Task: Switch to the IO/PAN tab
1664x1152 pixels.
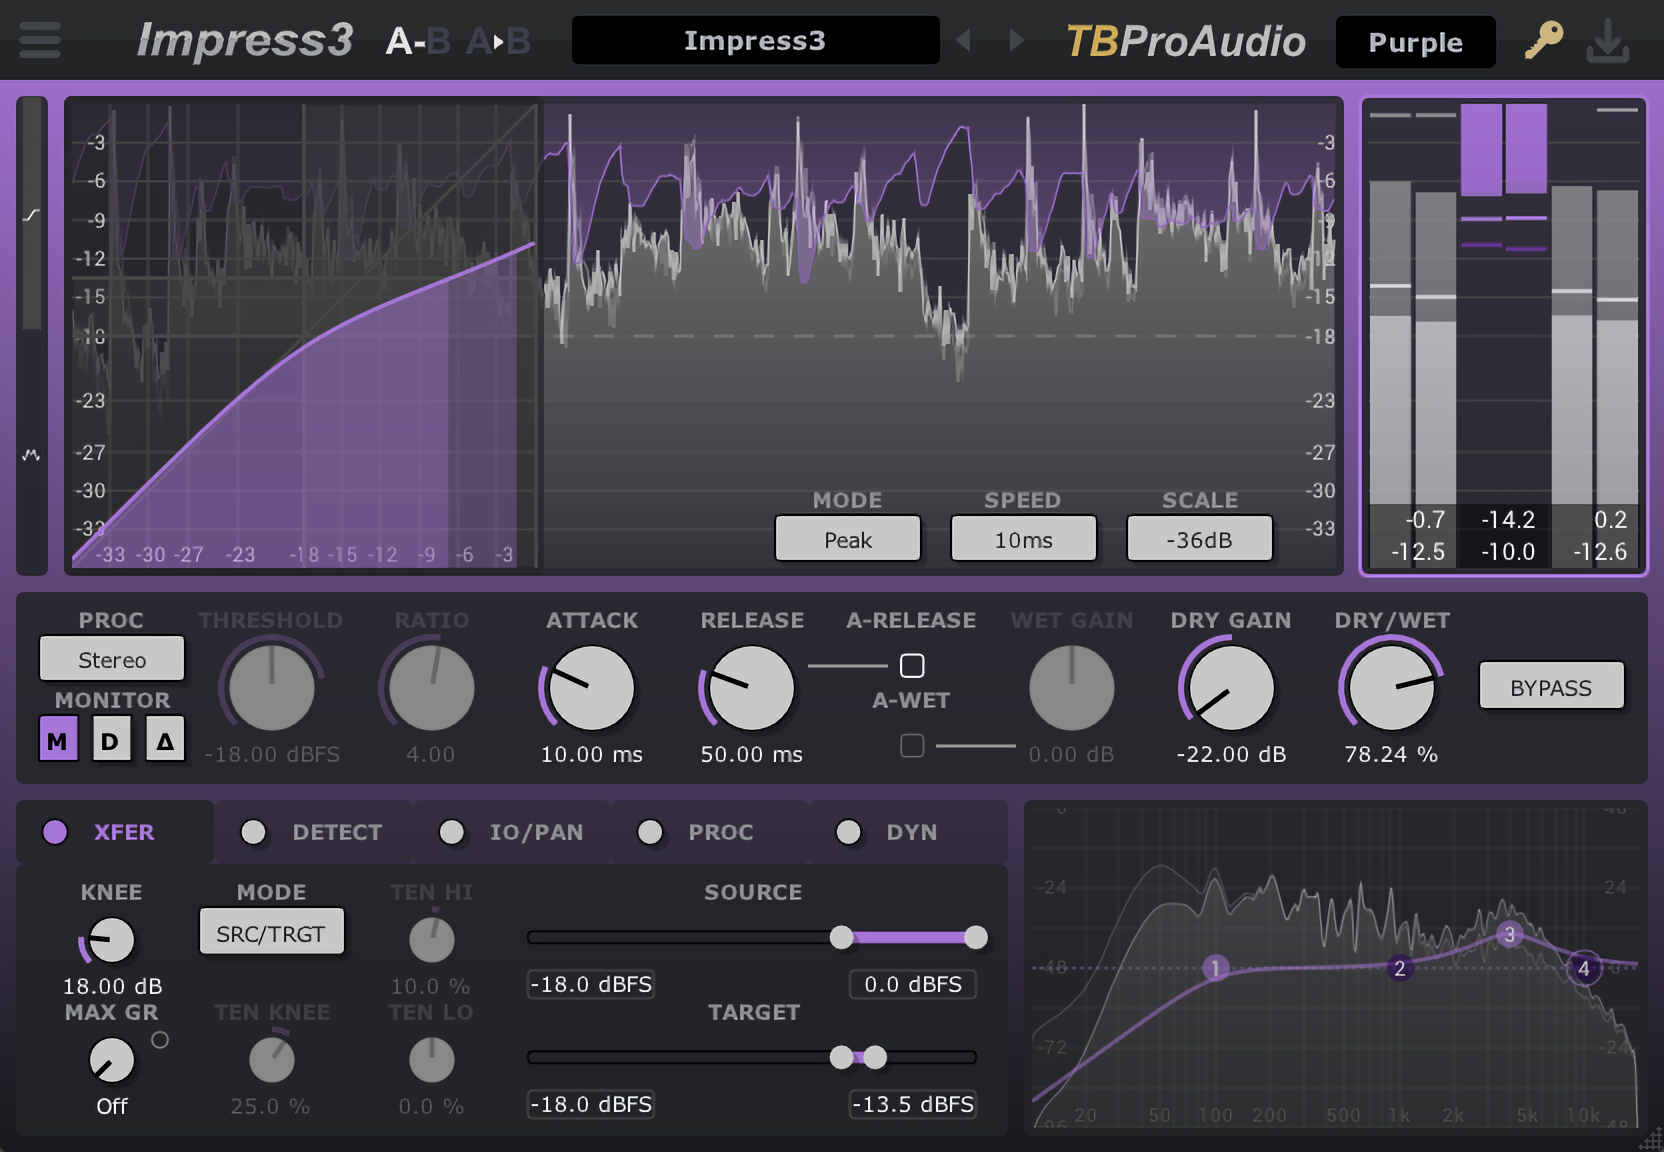Action: pyautogui.click(x=512, y=832)
